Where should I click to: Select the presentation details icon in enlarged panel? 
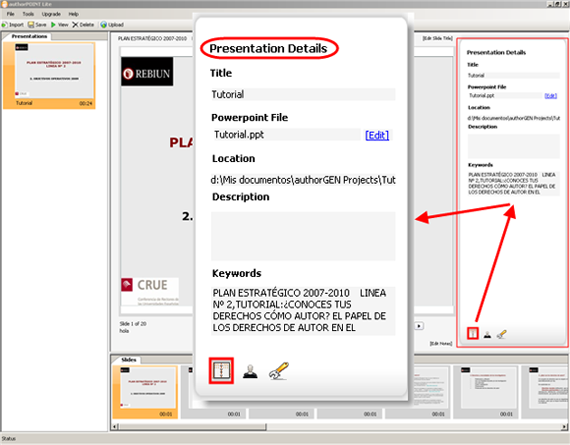click(221, 370)
